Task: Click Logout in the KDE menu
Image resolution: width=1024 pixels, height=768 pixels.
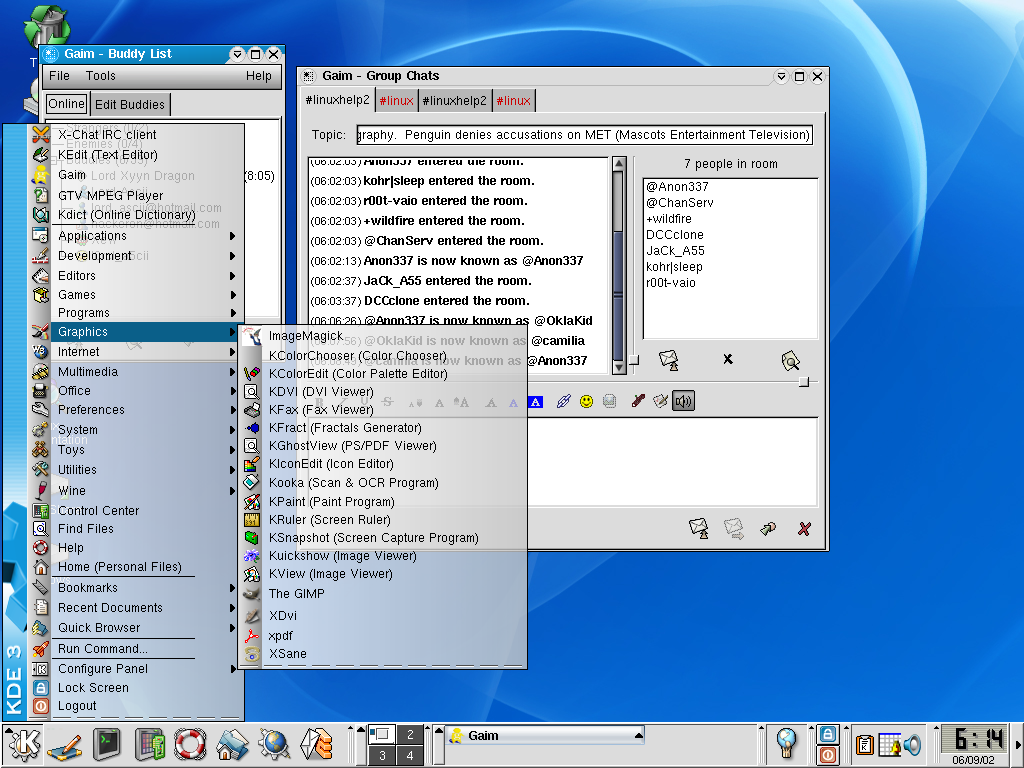Action: (77, 706)
